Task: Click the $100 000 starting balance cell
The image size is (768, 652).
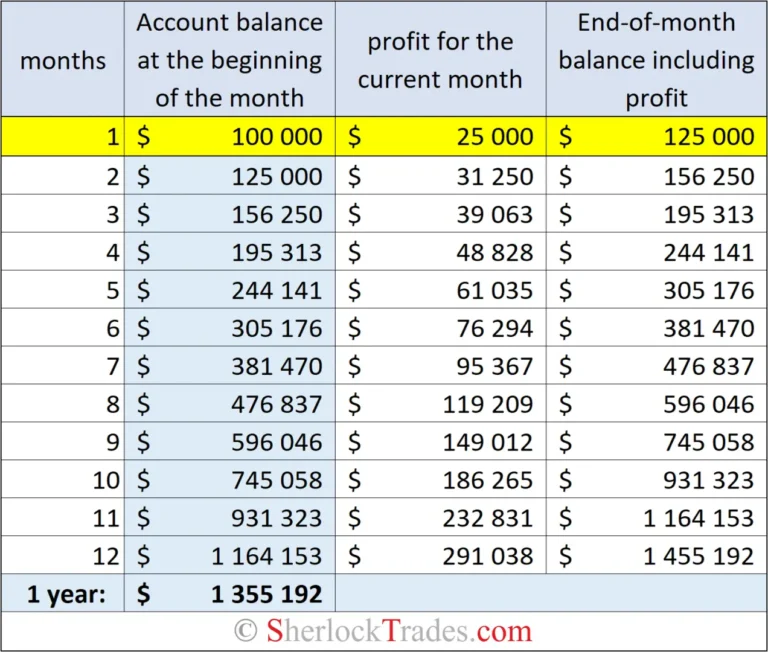Action: pyautogui.click(x=276, y=137)
